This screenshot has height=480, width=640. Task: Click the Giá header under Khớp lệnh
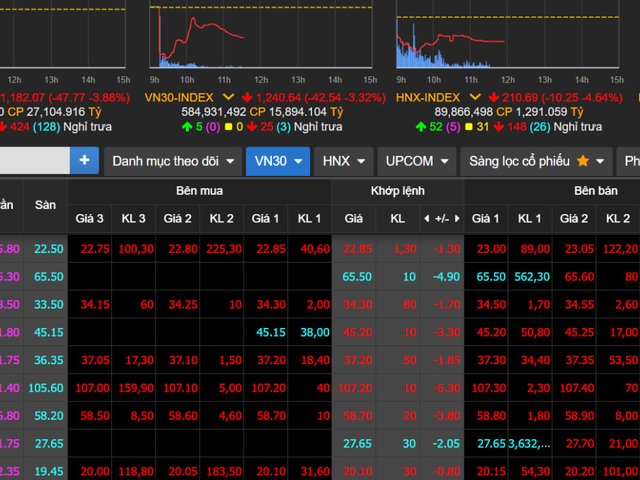(354, 218)
